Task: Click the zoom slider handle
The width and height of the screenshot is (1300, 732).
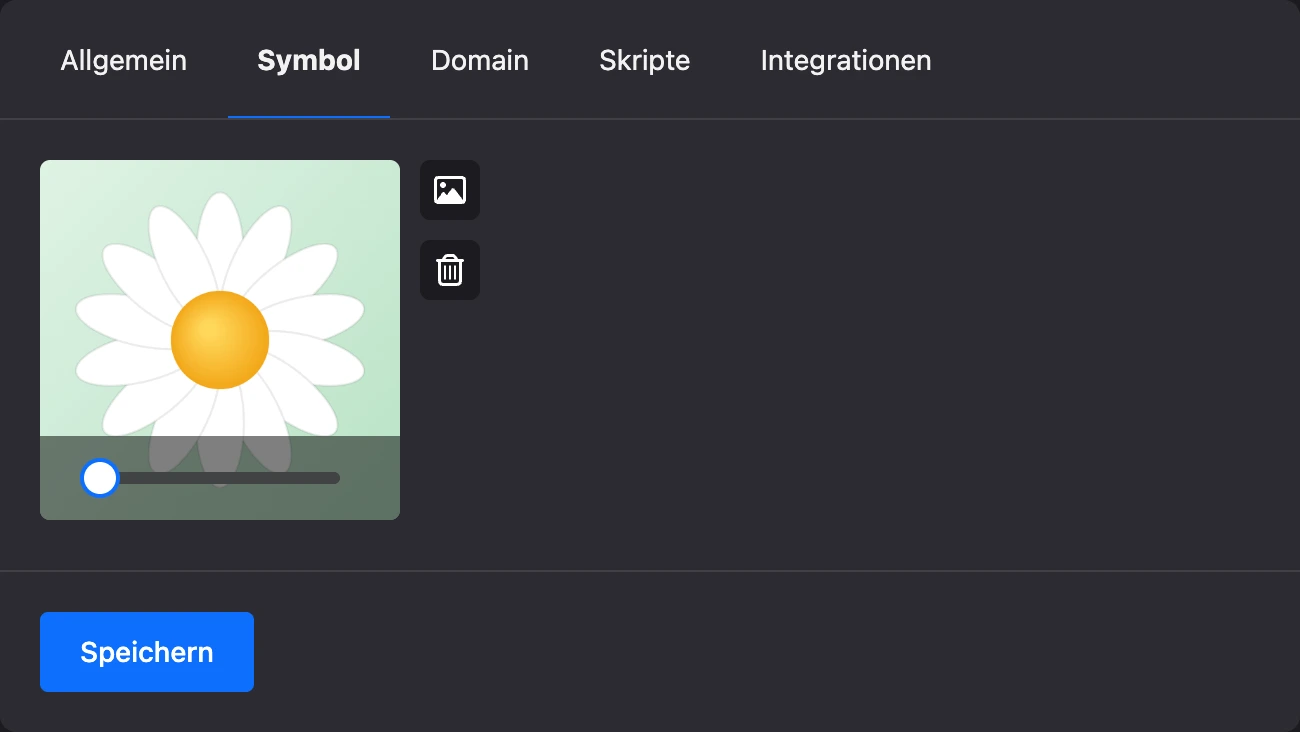Action: [100, 478]
